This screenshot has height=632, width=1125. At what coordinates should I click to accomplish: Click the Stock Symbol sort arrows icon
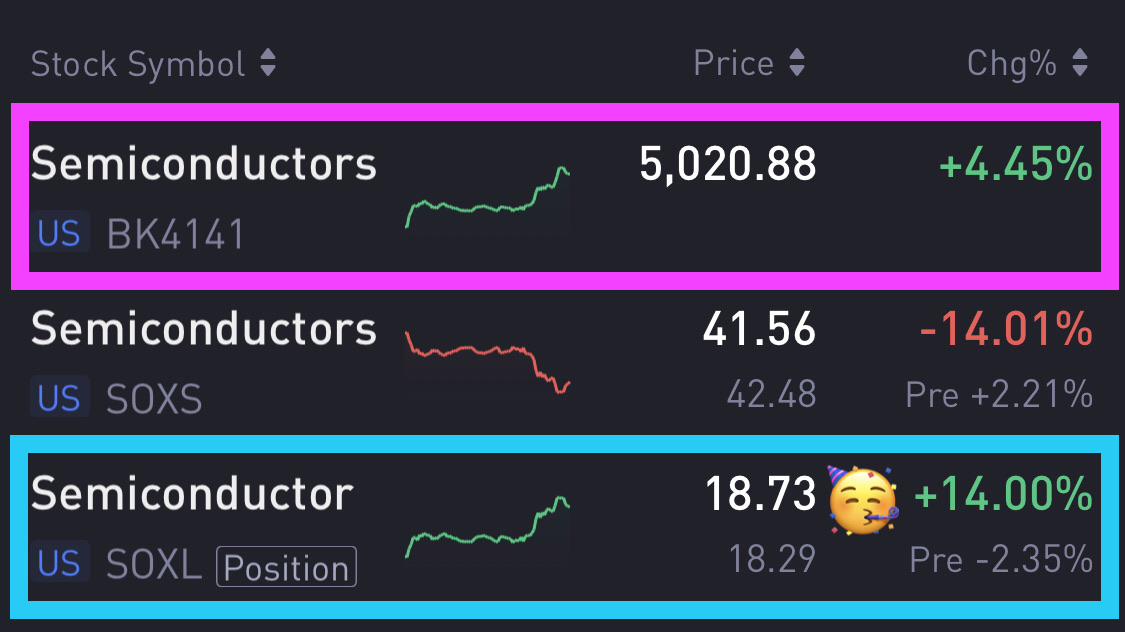pos(267,65)
